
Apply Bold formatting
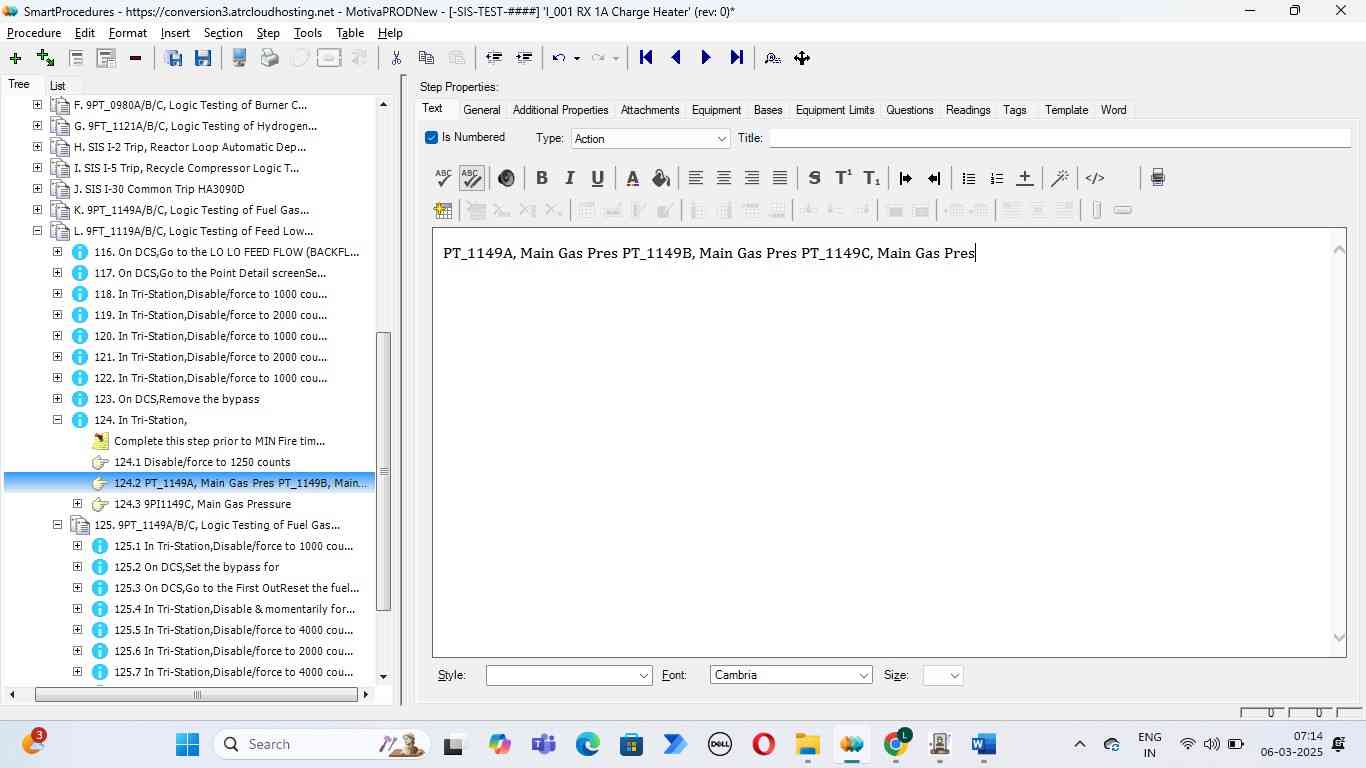541,178
